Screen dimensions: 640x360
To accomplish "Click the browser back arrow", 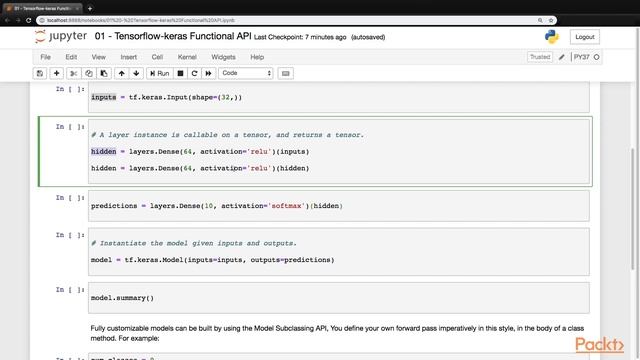I will [7, 20].
